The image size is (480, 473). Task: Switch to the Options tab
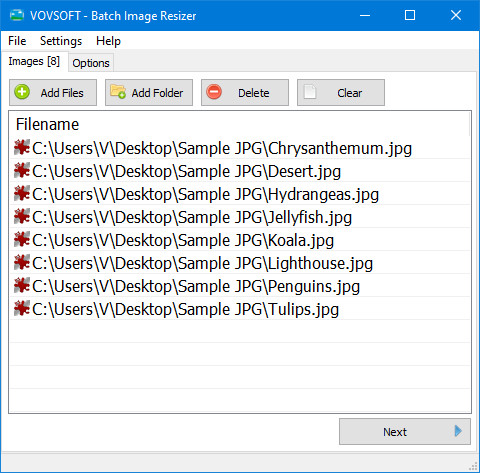coord(91,63)
